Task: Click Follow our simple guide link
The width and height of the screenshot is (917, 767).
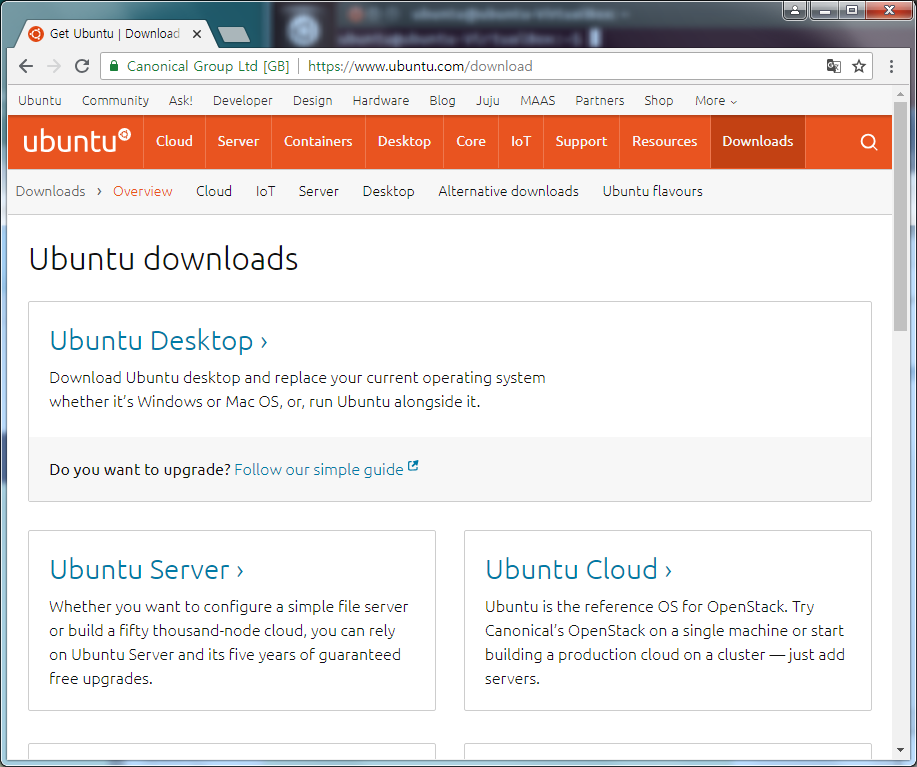Action: [x=319, y=469]
